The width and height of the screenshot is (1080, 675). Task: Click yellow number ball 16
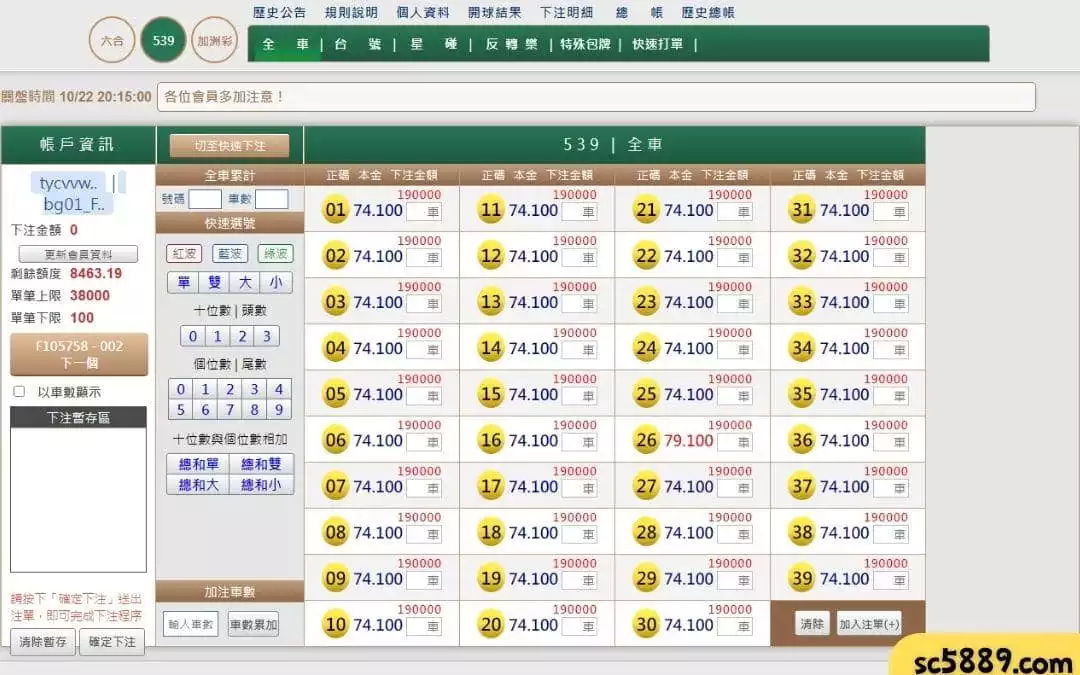(x=491, y=440)
